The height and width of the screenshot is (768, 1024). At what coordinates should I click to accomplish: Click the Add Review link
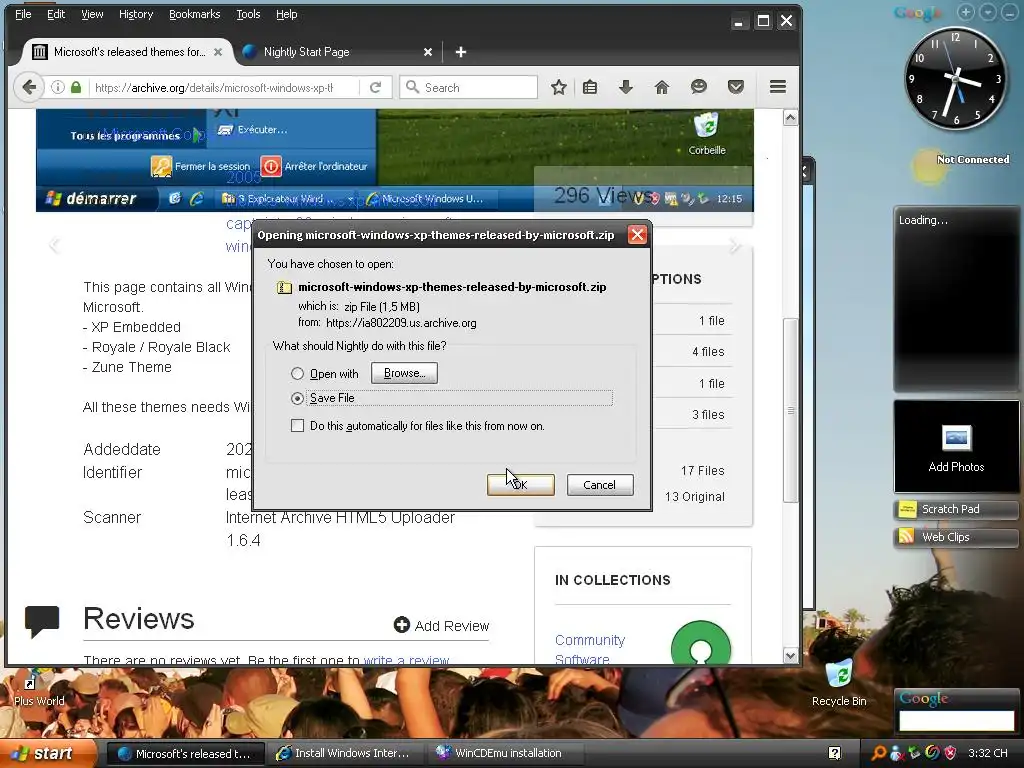[x=451, y=626]
